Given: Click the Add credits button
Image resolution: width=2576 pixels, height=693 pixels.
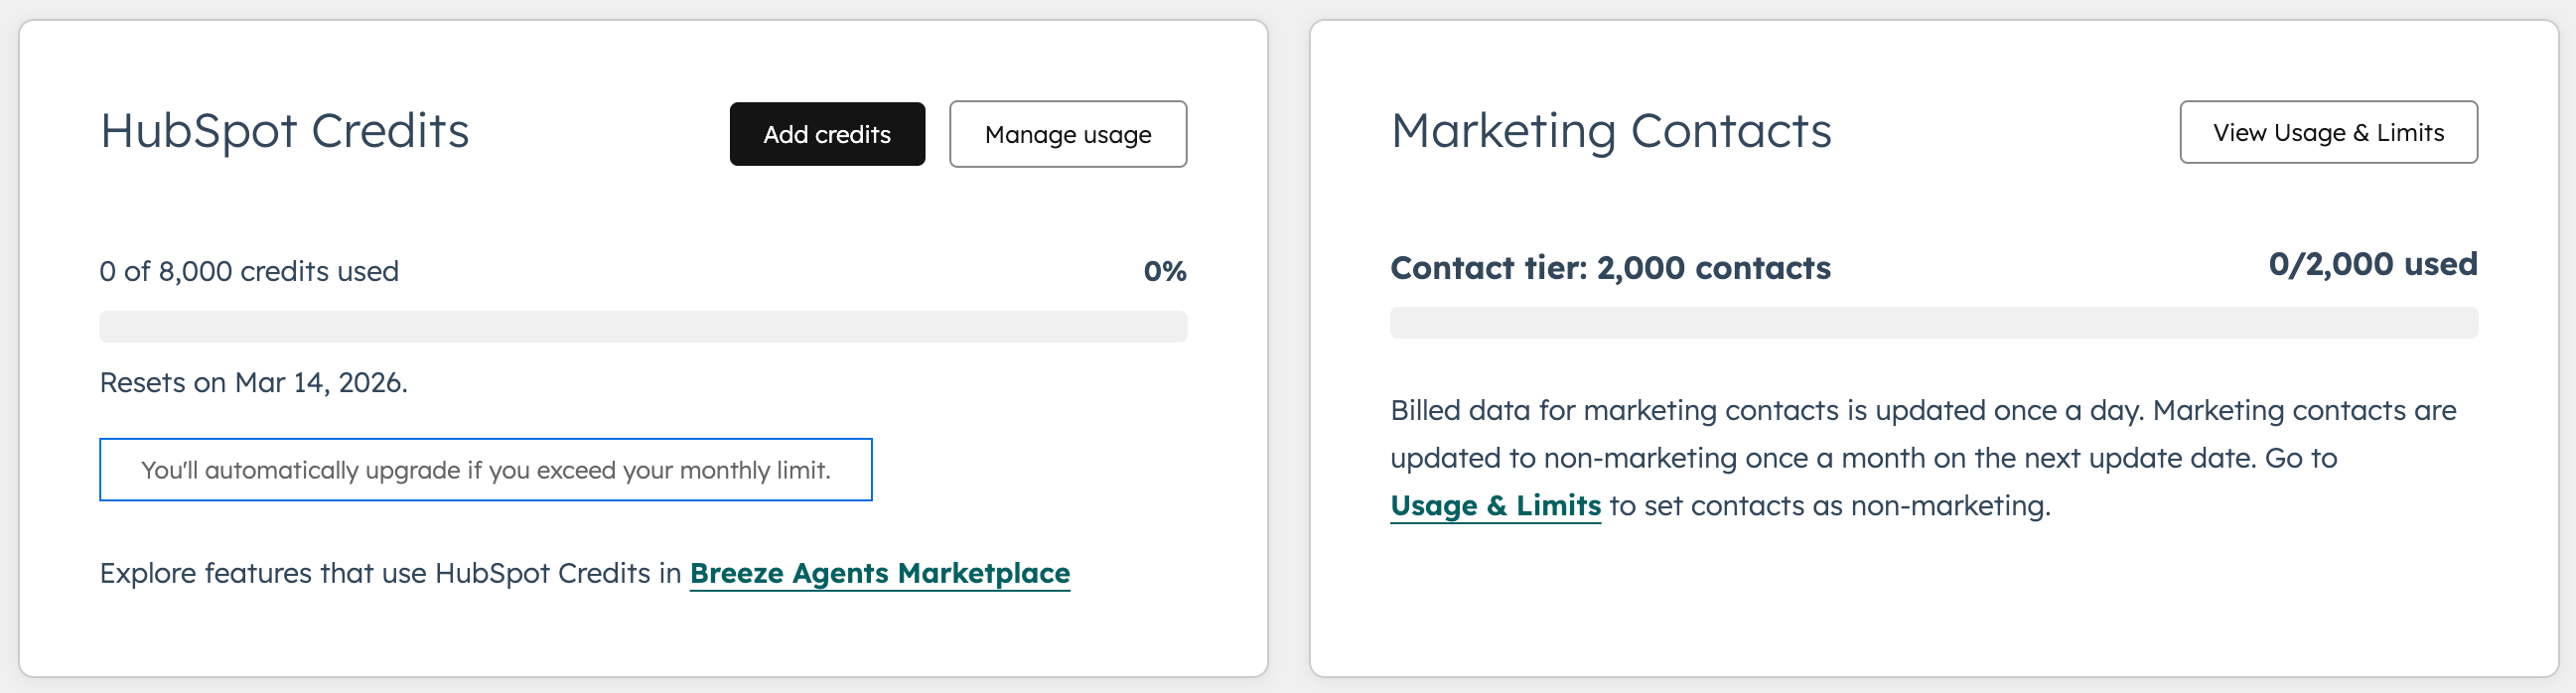Looking at the screenshot, I should (827, 134).
